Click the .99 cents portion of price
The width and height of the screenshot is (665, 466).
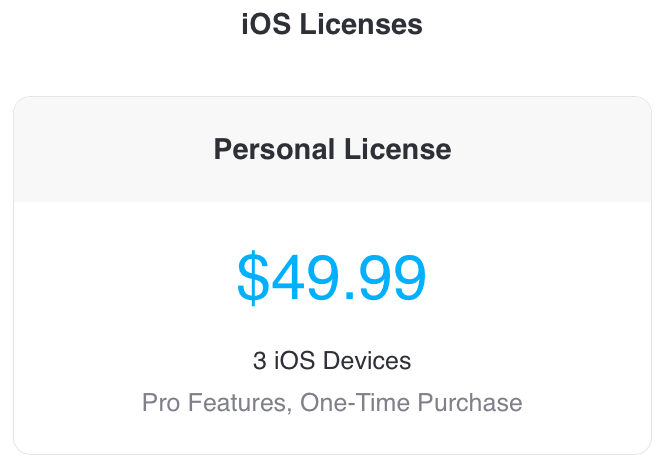pyautogui.click(x=385, y=277)
